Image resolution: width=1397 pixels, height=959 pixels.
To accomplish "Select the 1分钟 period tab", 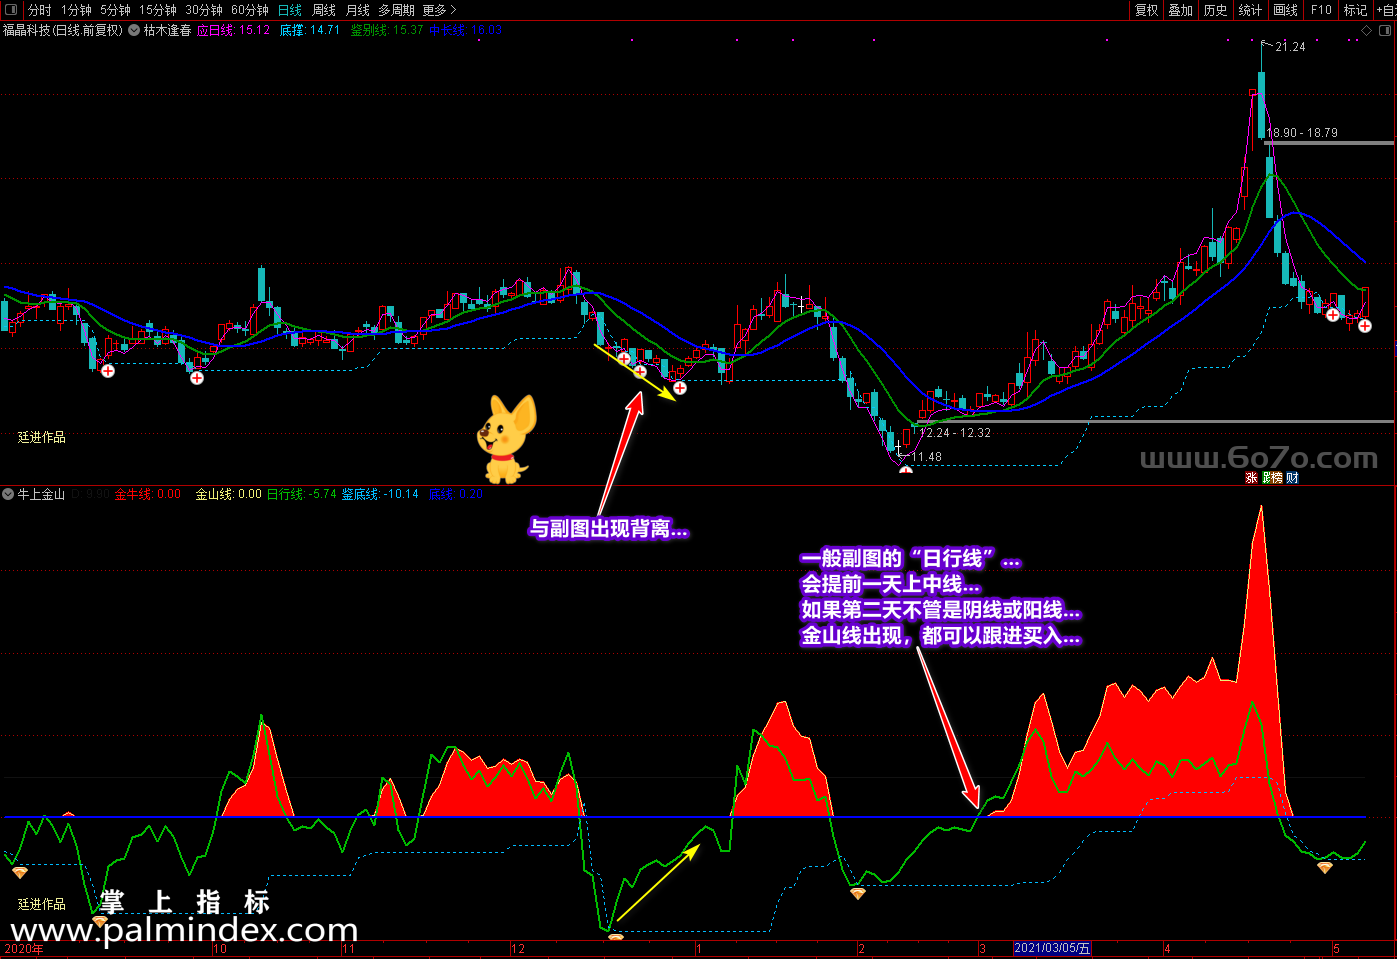I will [x=76, y=10].
